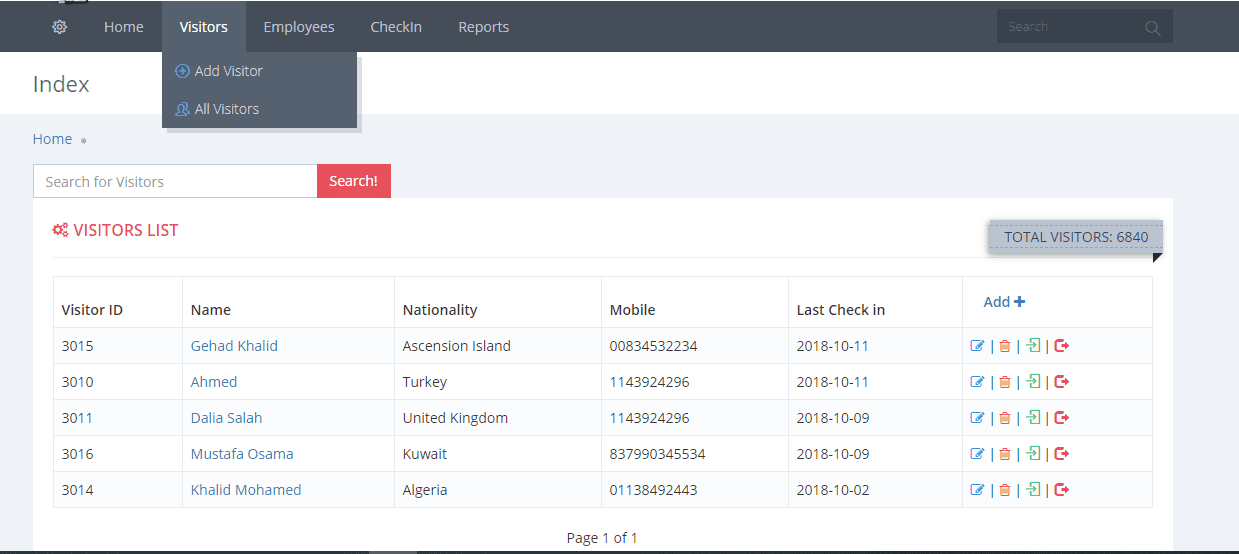Open Mustafa Osama's visitor profile link
Viewport: 1239px width, 554px height.
pos(242,454)
